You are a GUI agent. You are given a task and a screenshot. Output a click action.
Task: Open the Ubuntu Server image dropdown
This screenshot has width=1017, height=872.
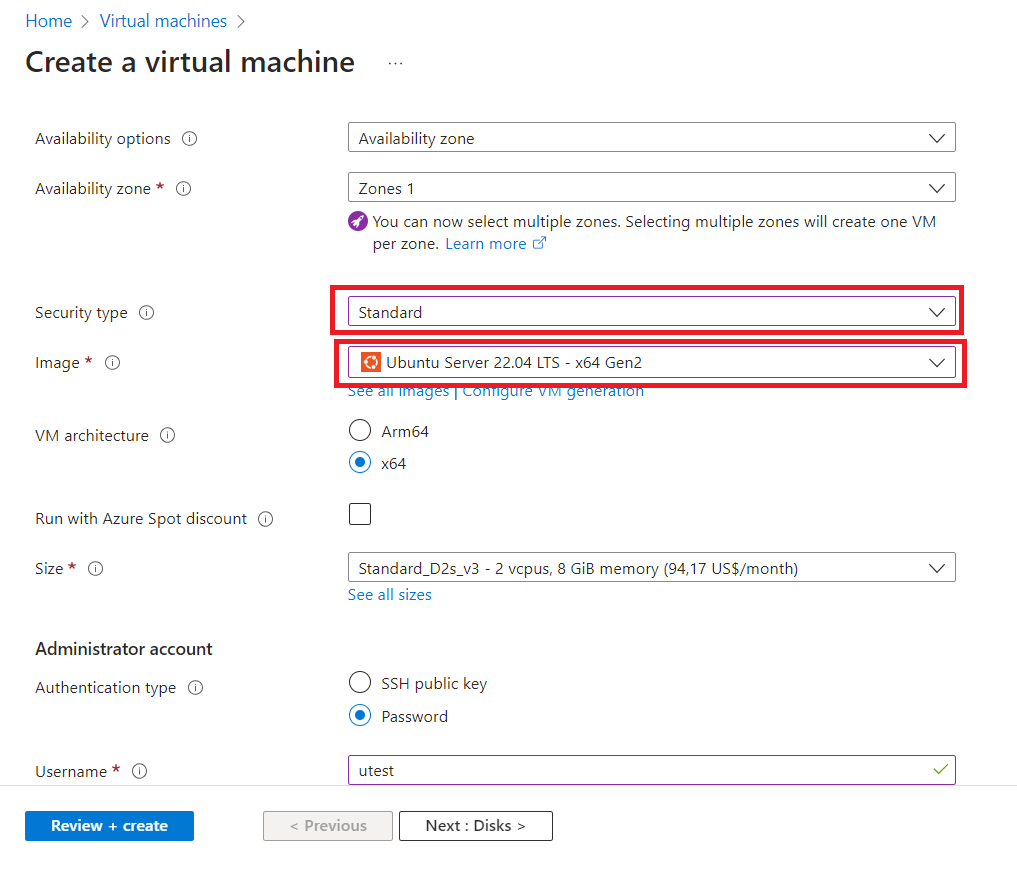[651, 362]
